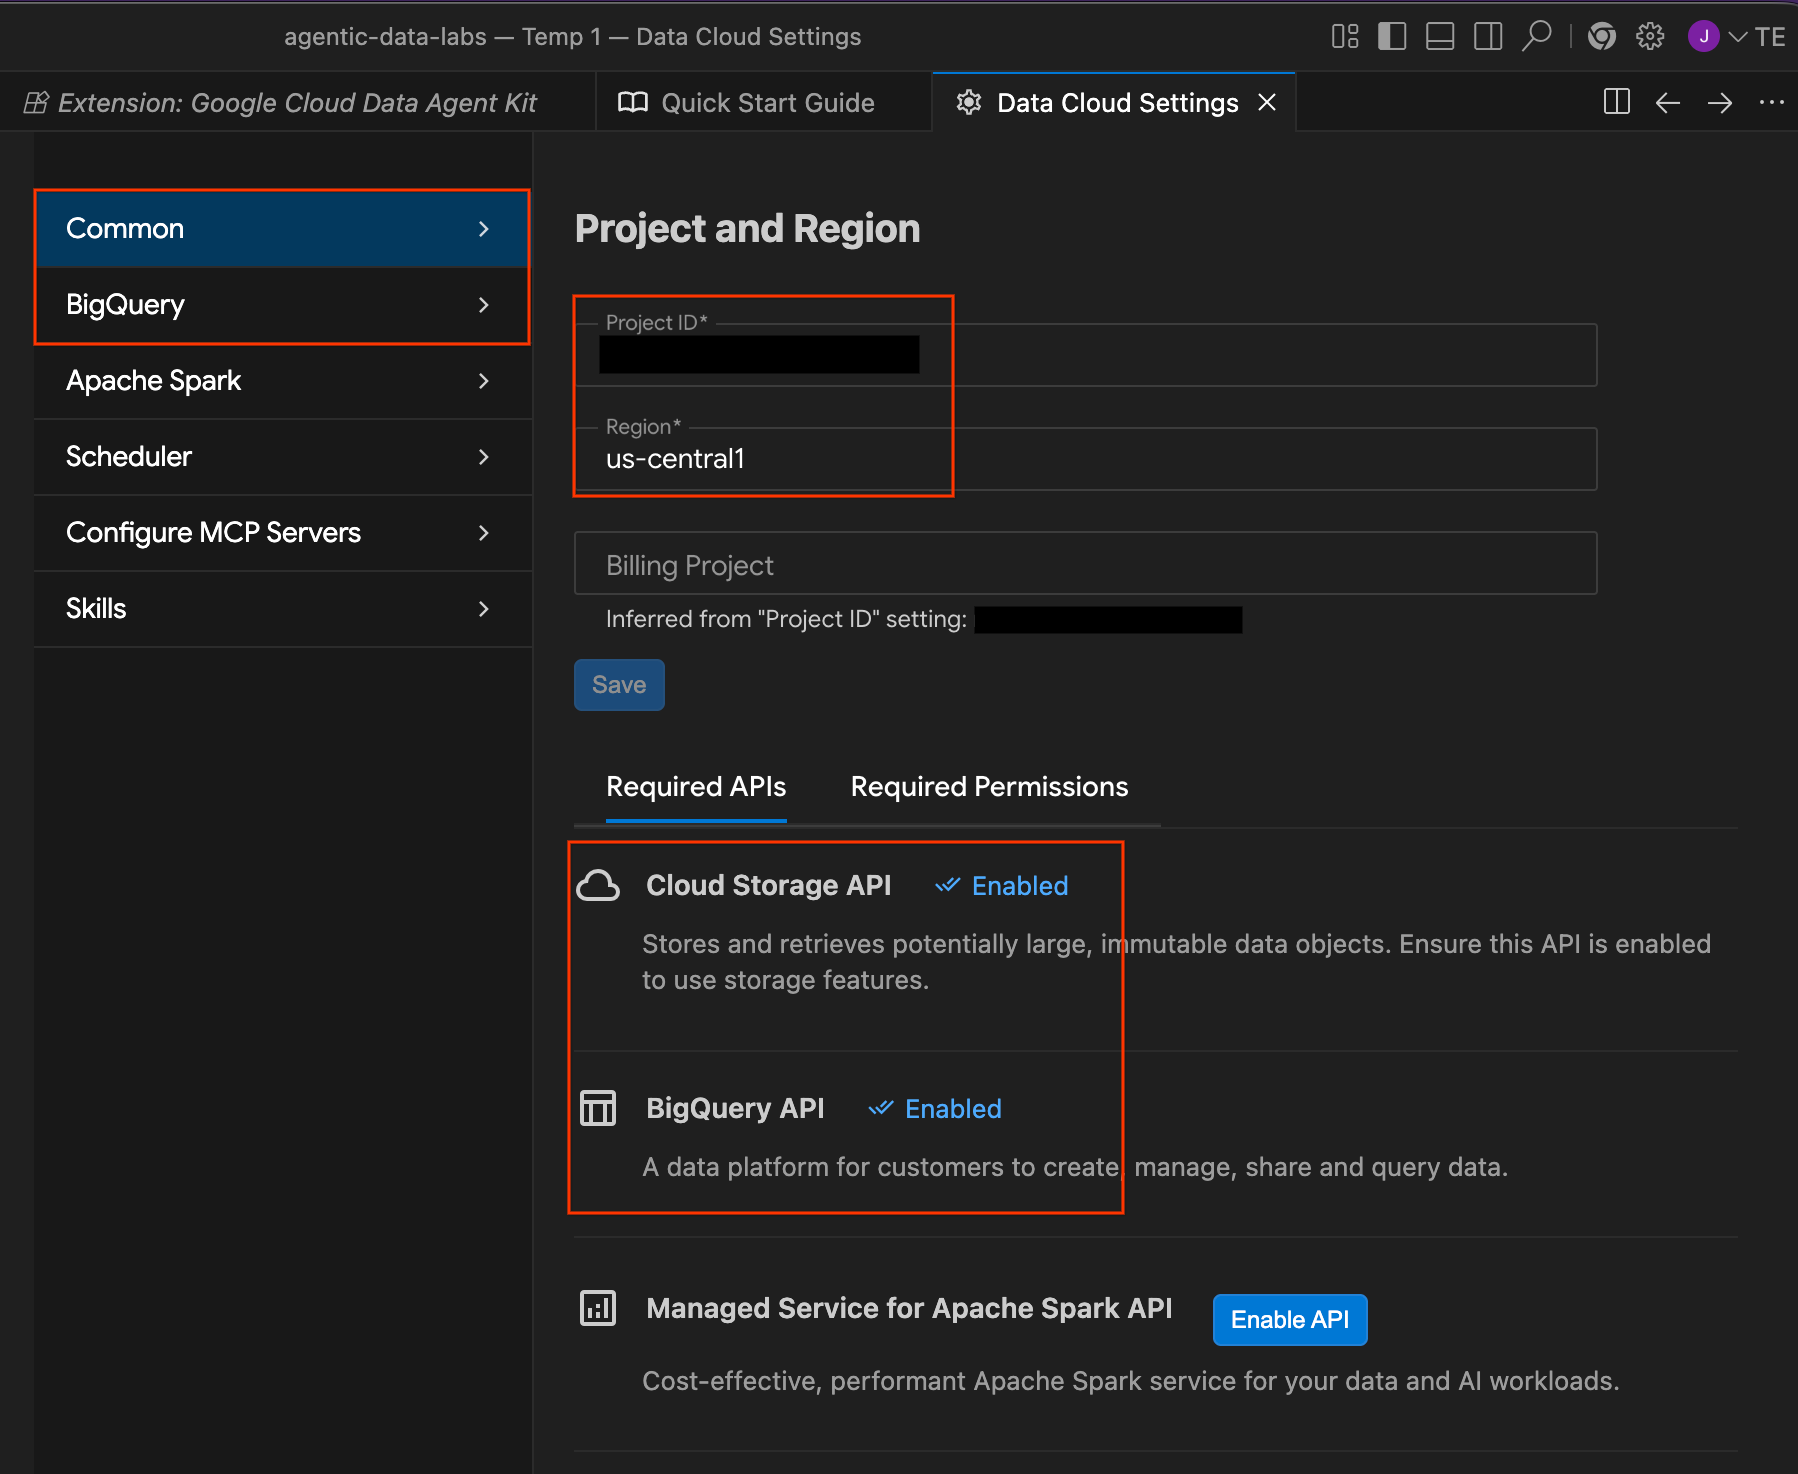Switch to Extension: Google Cloud Data Agent Kit tab

coord(297,102)
